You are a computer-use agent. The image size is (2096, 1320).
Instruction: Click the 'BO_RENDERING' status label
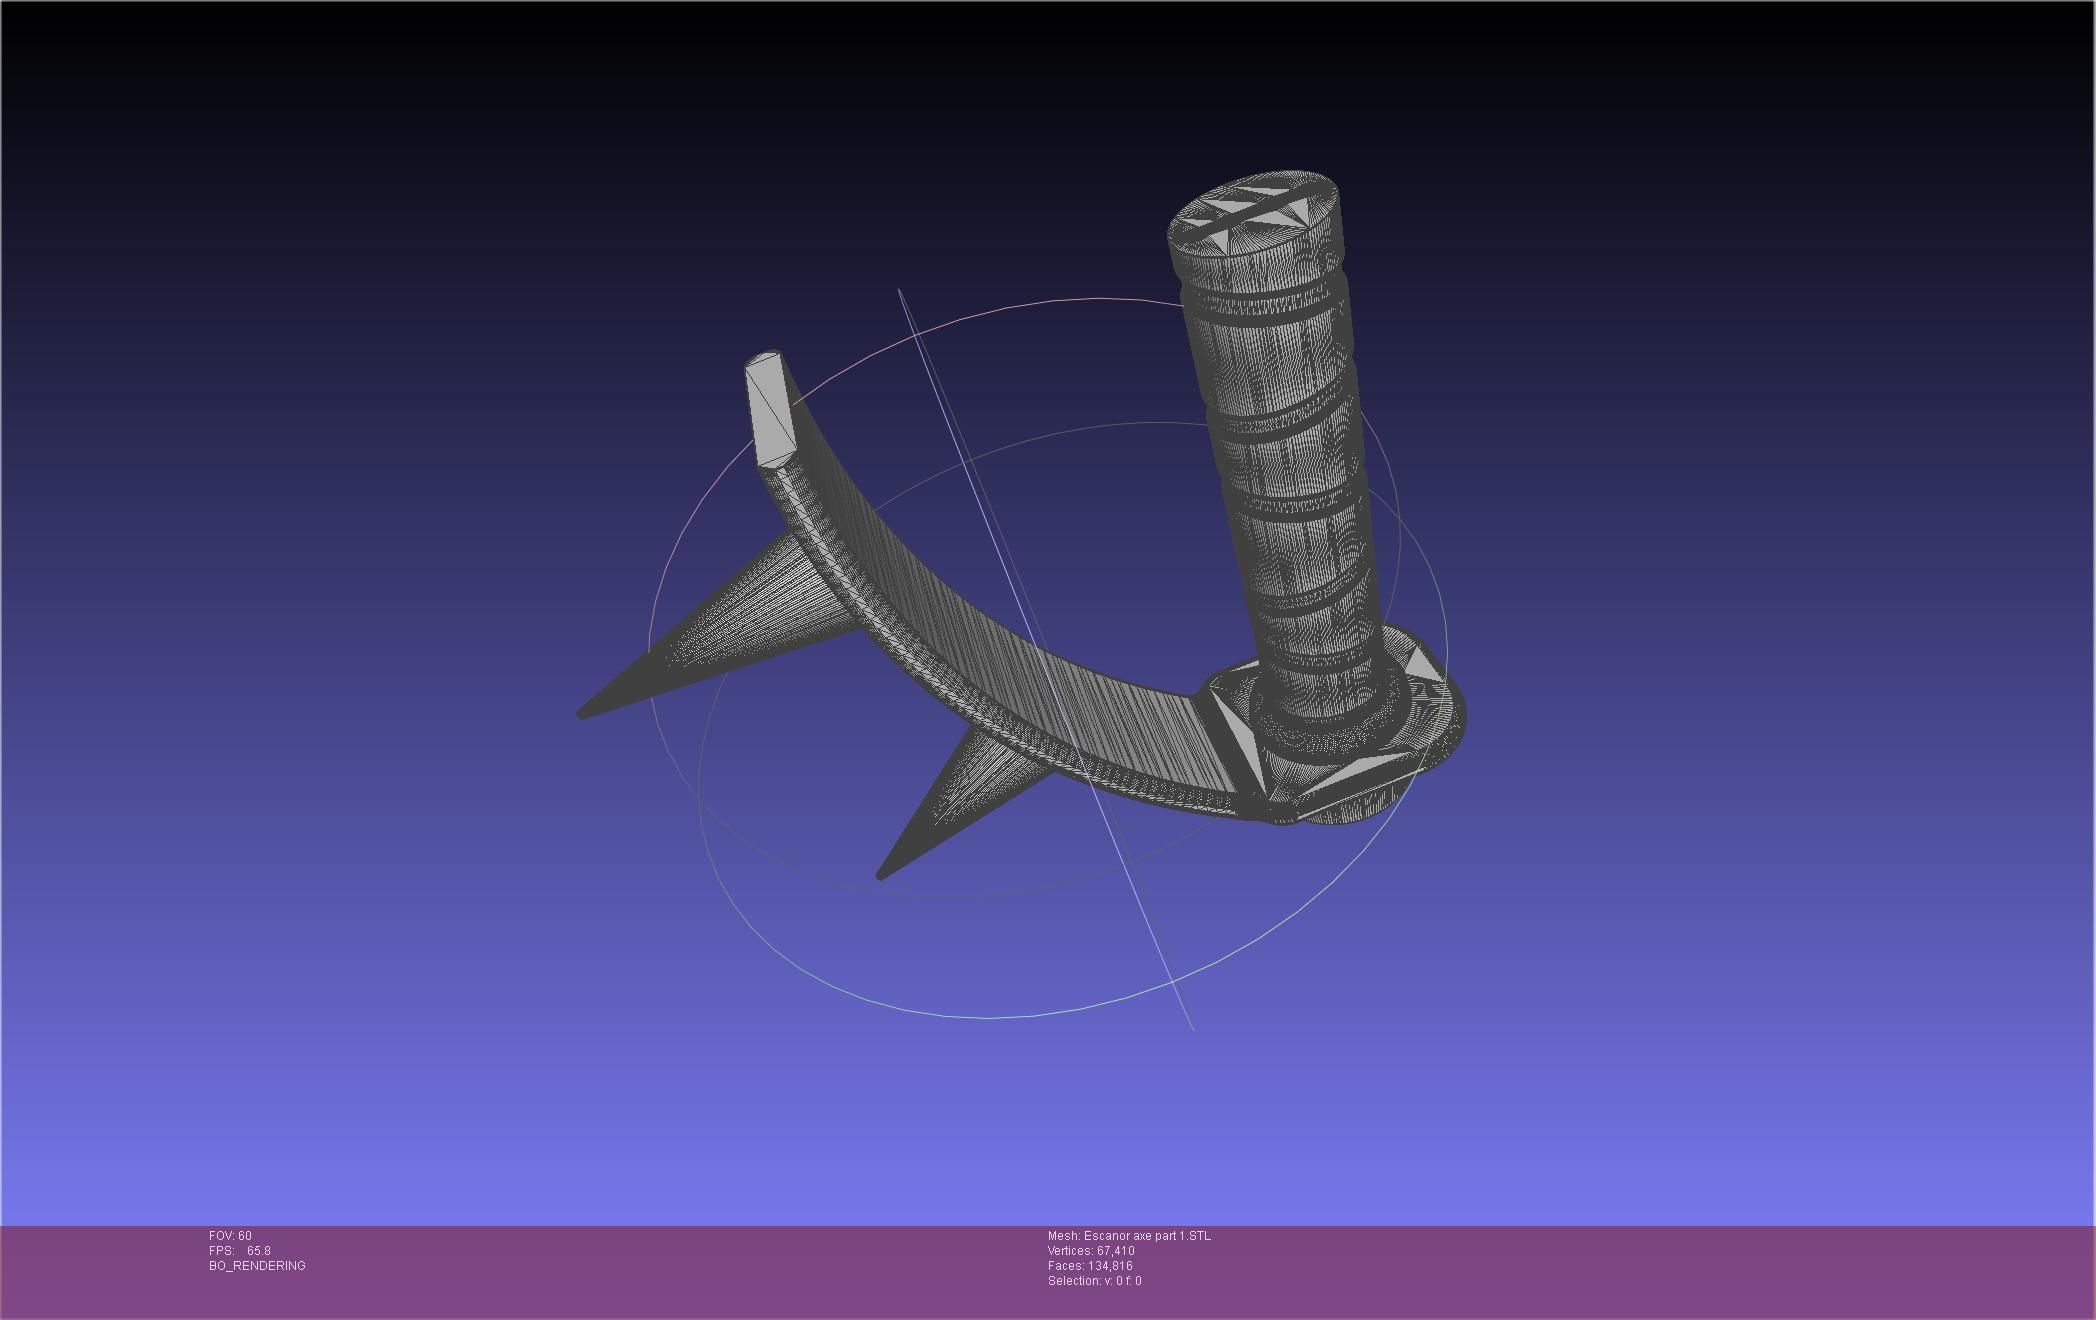point(257,1266)
